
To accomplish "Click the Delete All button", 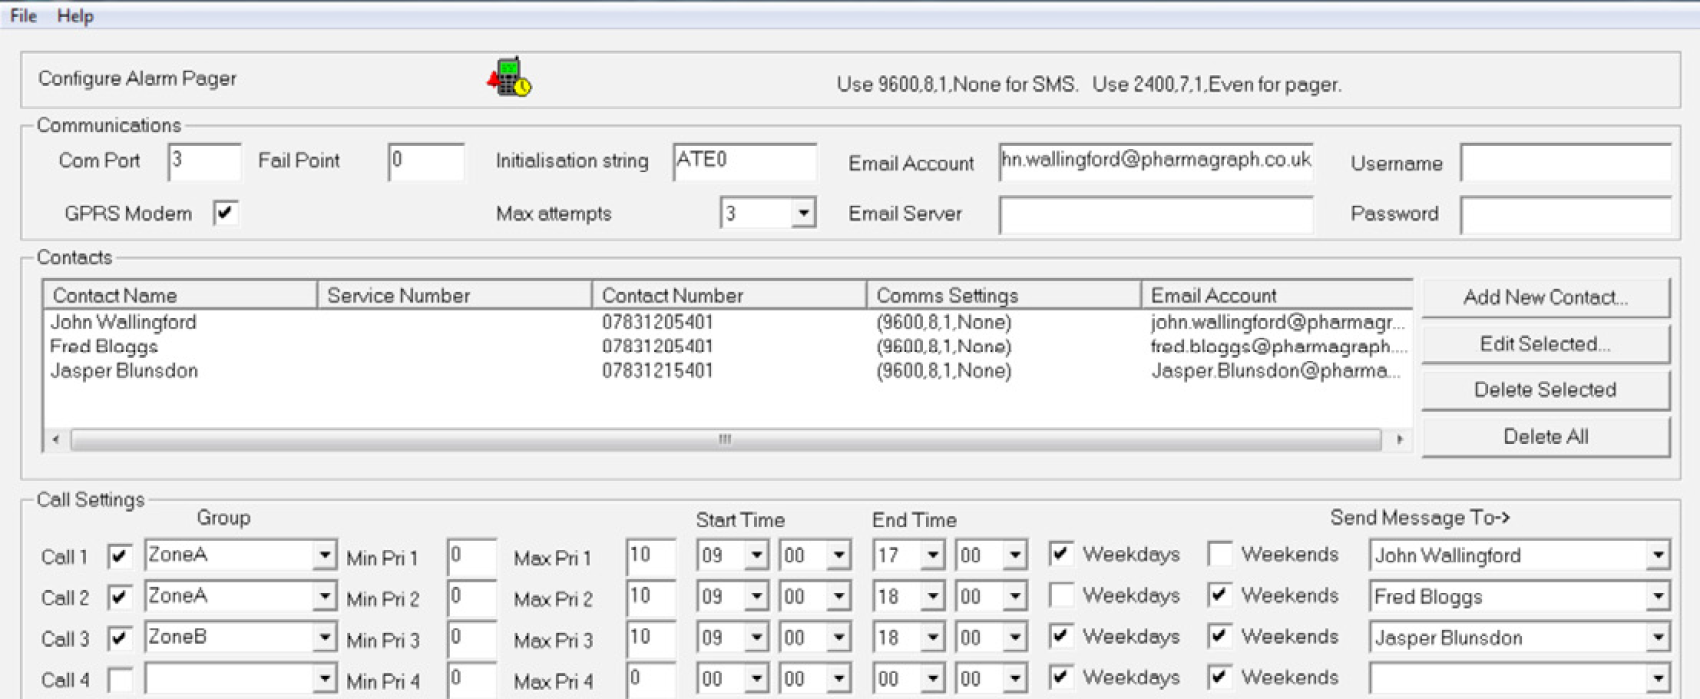I will pos(1545,436).
